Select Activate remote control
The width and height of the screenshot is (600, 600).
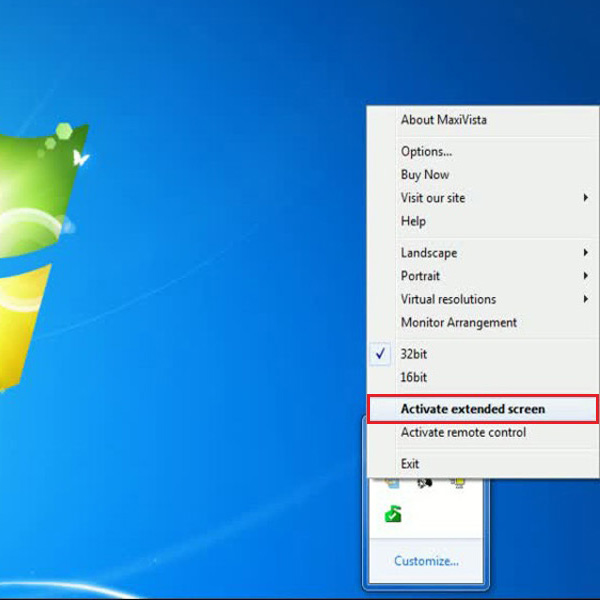click(x=483, y=432)
